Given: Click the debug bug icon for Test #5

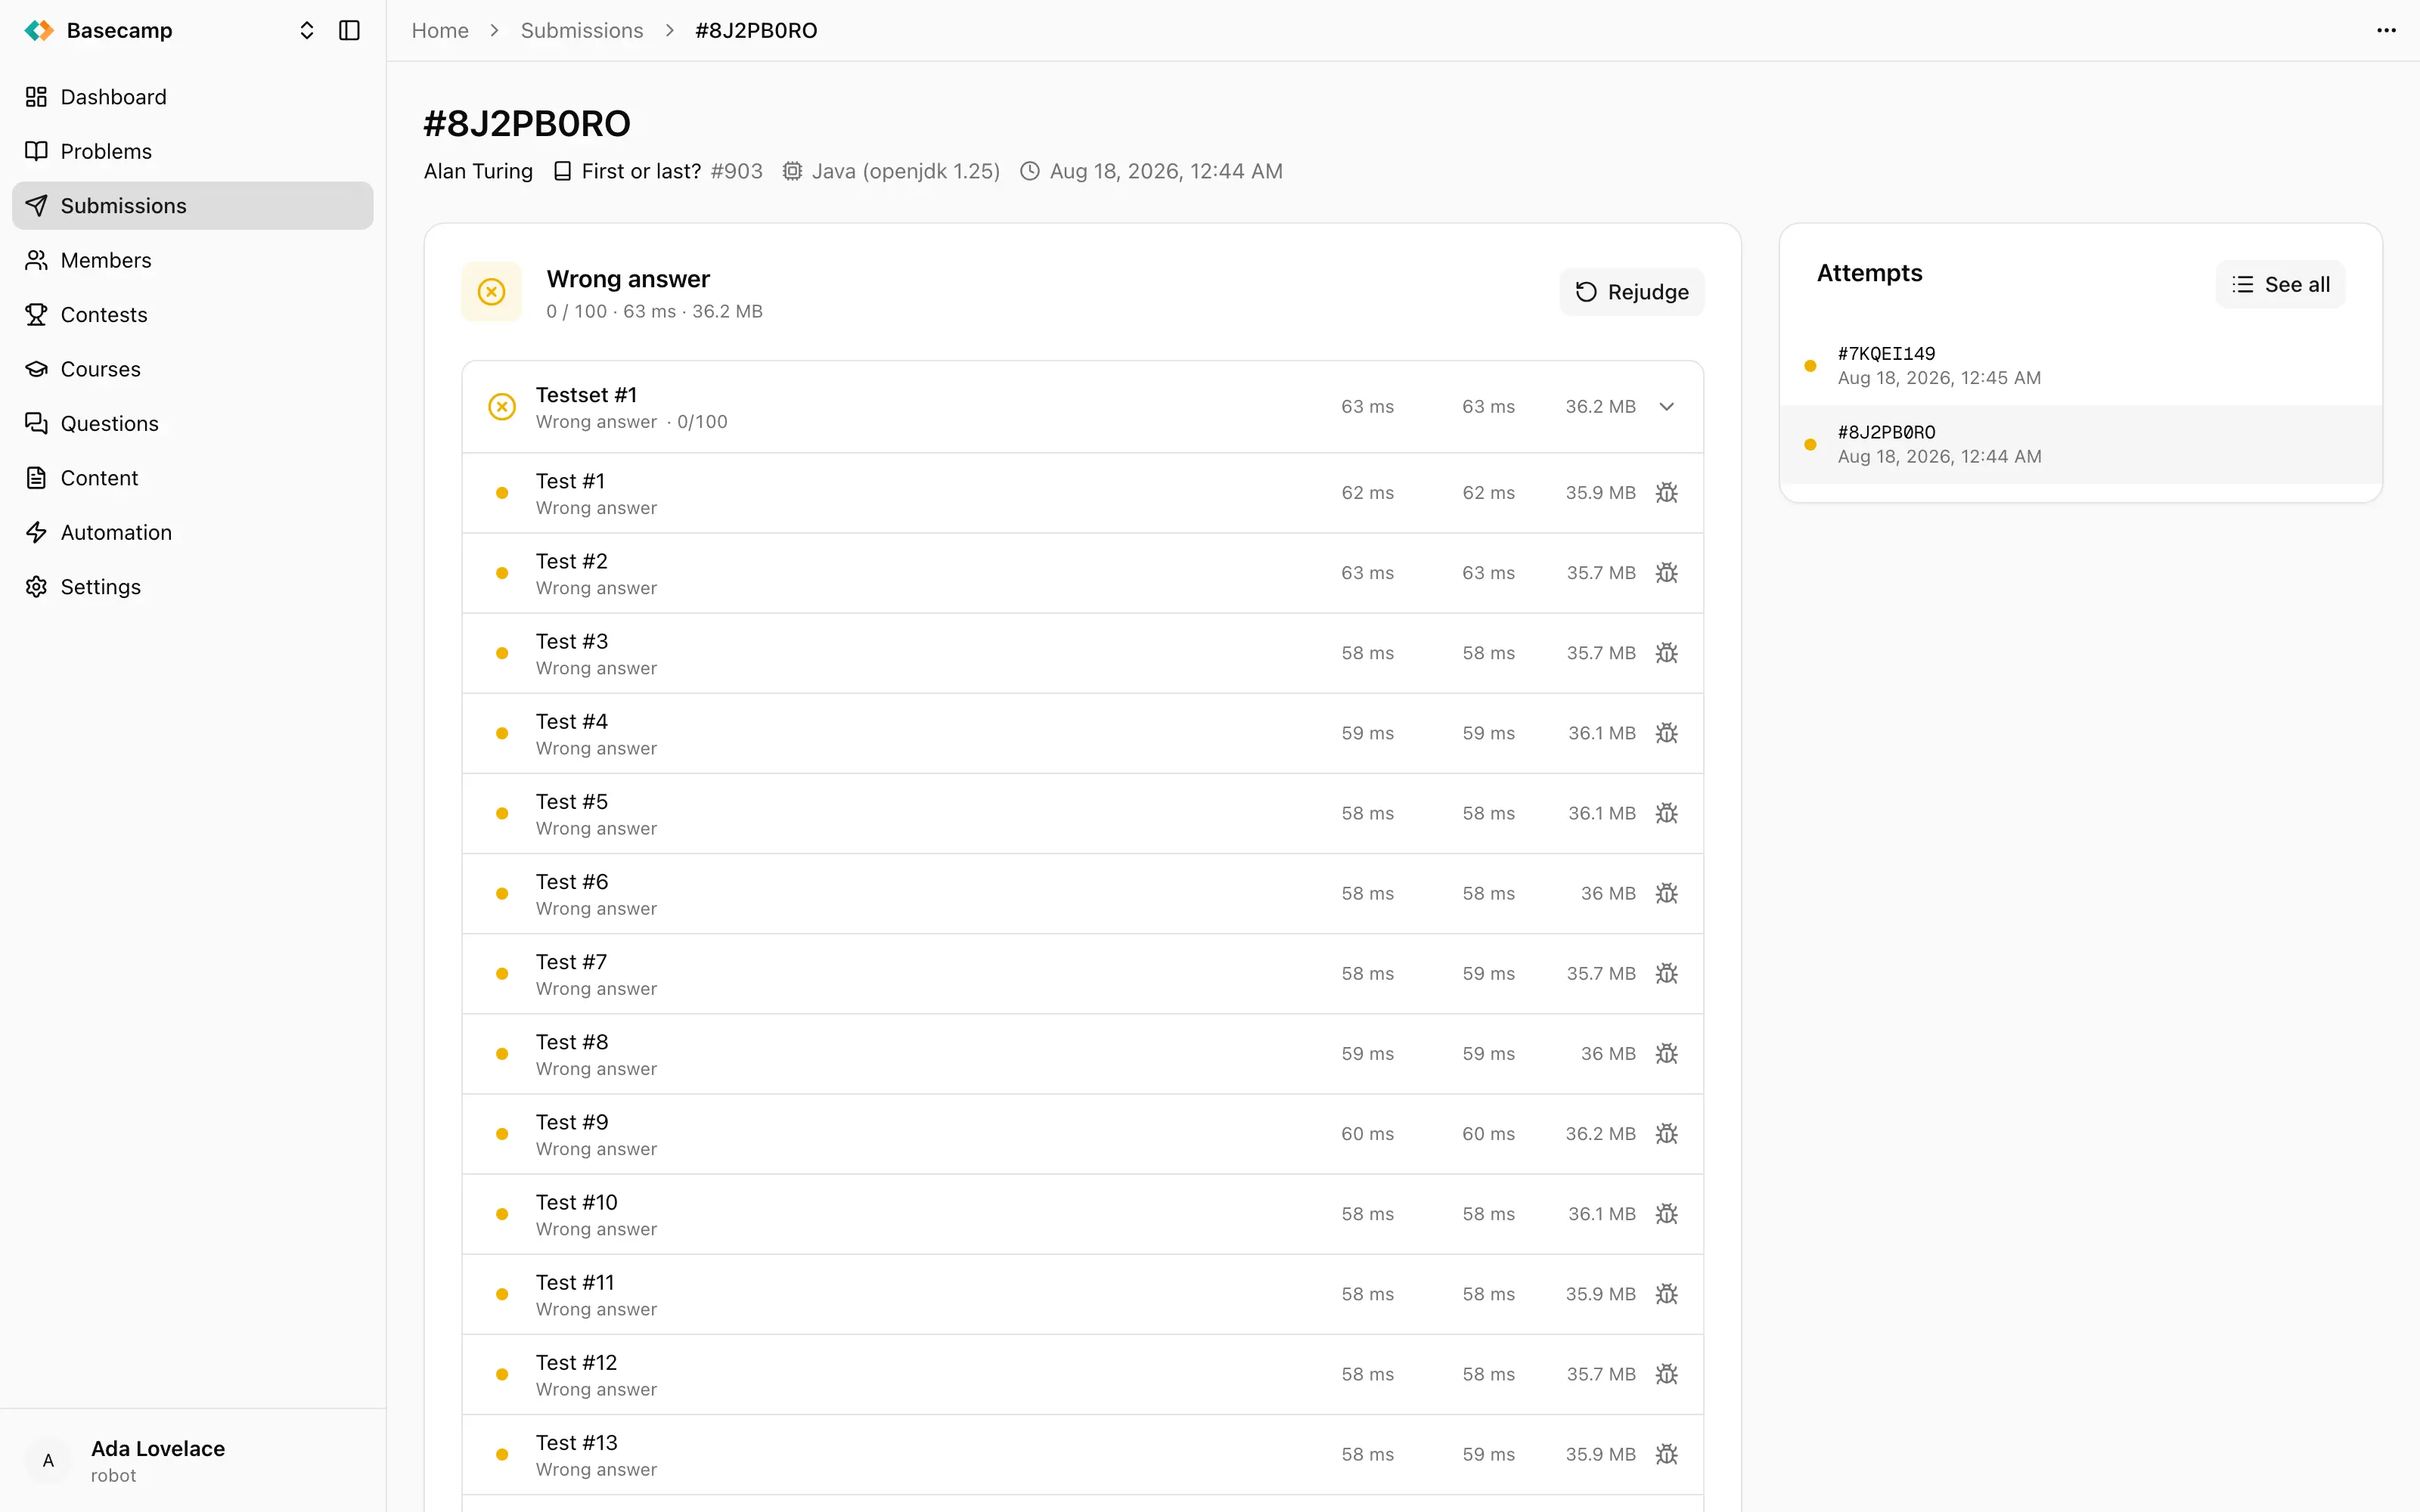Looking at the screenshot, I should [x=1667, y=813].
